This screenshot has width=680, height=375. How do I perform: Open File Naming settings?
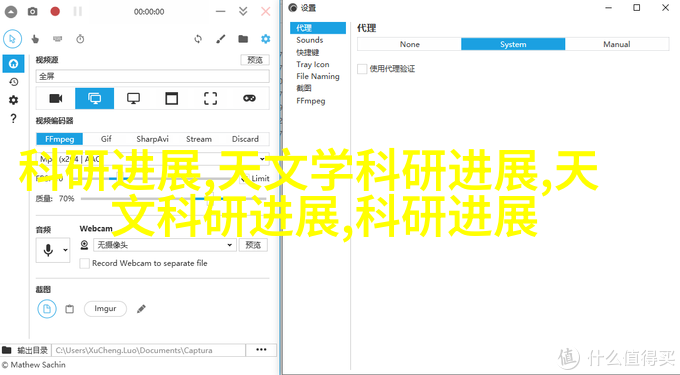(318, 76)
